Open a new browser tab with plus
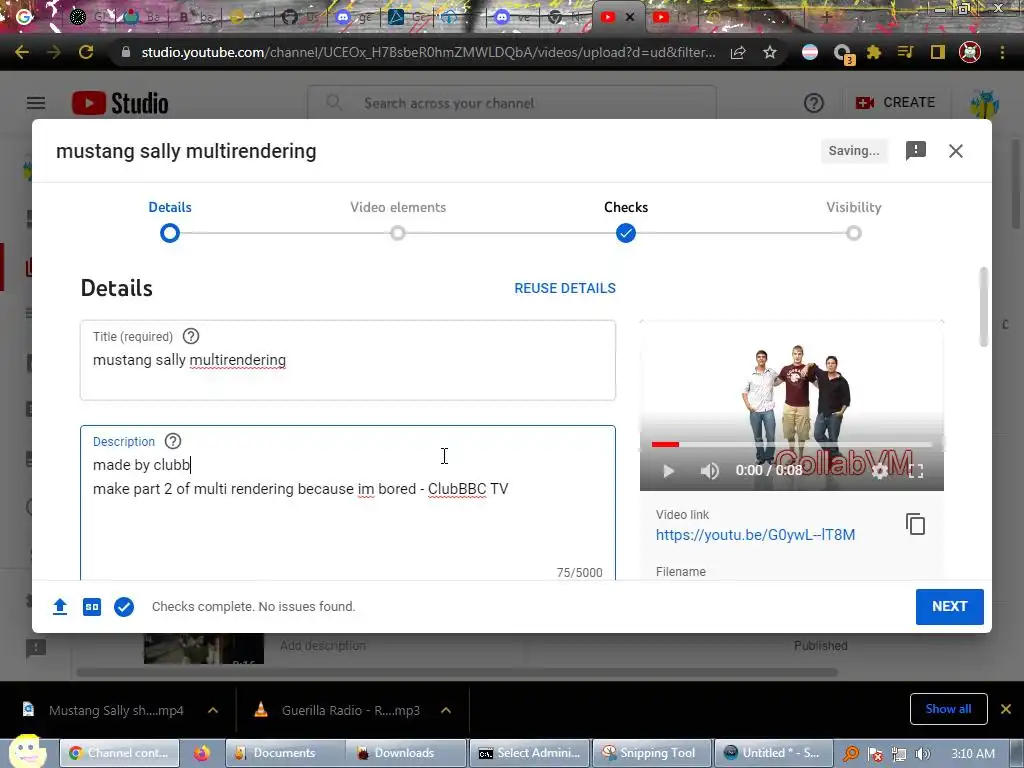1024x768 pixels. (826, 18)
